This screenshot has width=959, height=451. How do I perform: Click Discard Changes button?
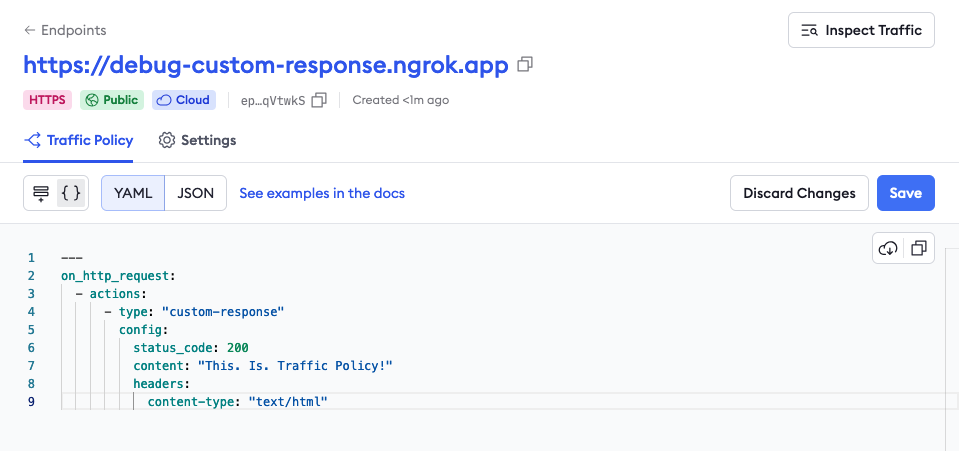799,193
